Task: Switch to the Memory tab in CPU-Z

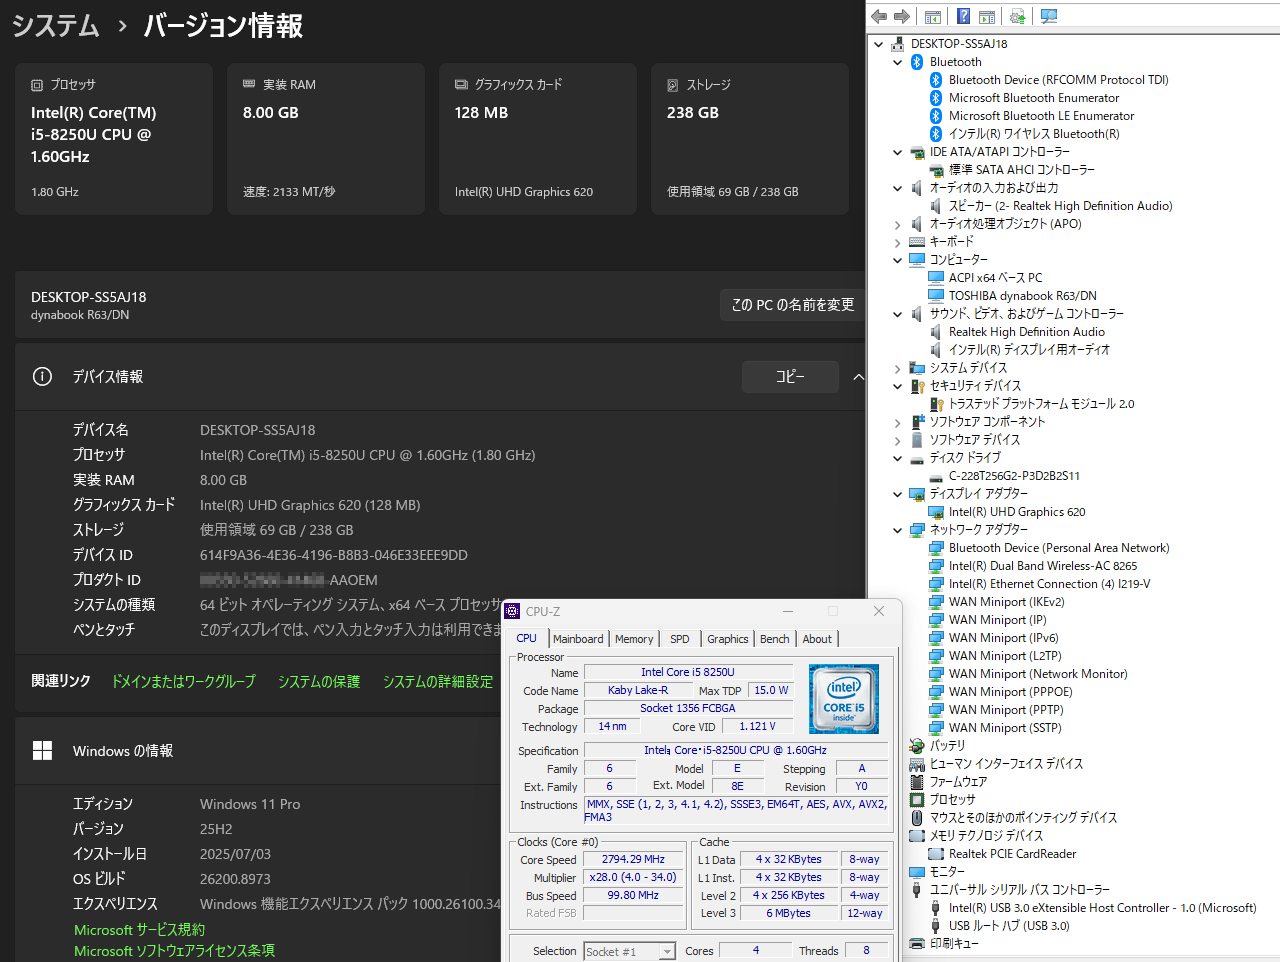Action: point(634,639)
